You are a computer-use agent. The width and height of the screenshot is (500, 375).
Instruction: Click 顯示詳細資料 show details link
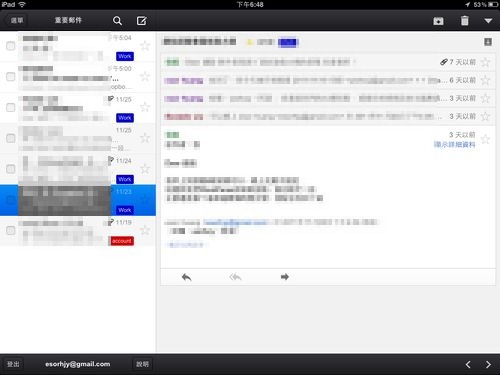pyautogui.click(x=454, y=144)
